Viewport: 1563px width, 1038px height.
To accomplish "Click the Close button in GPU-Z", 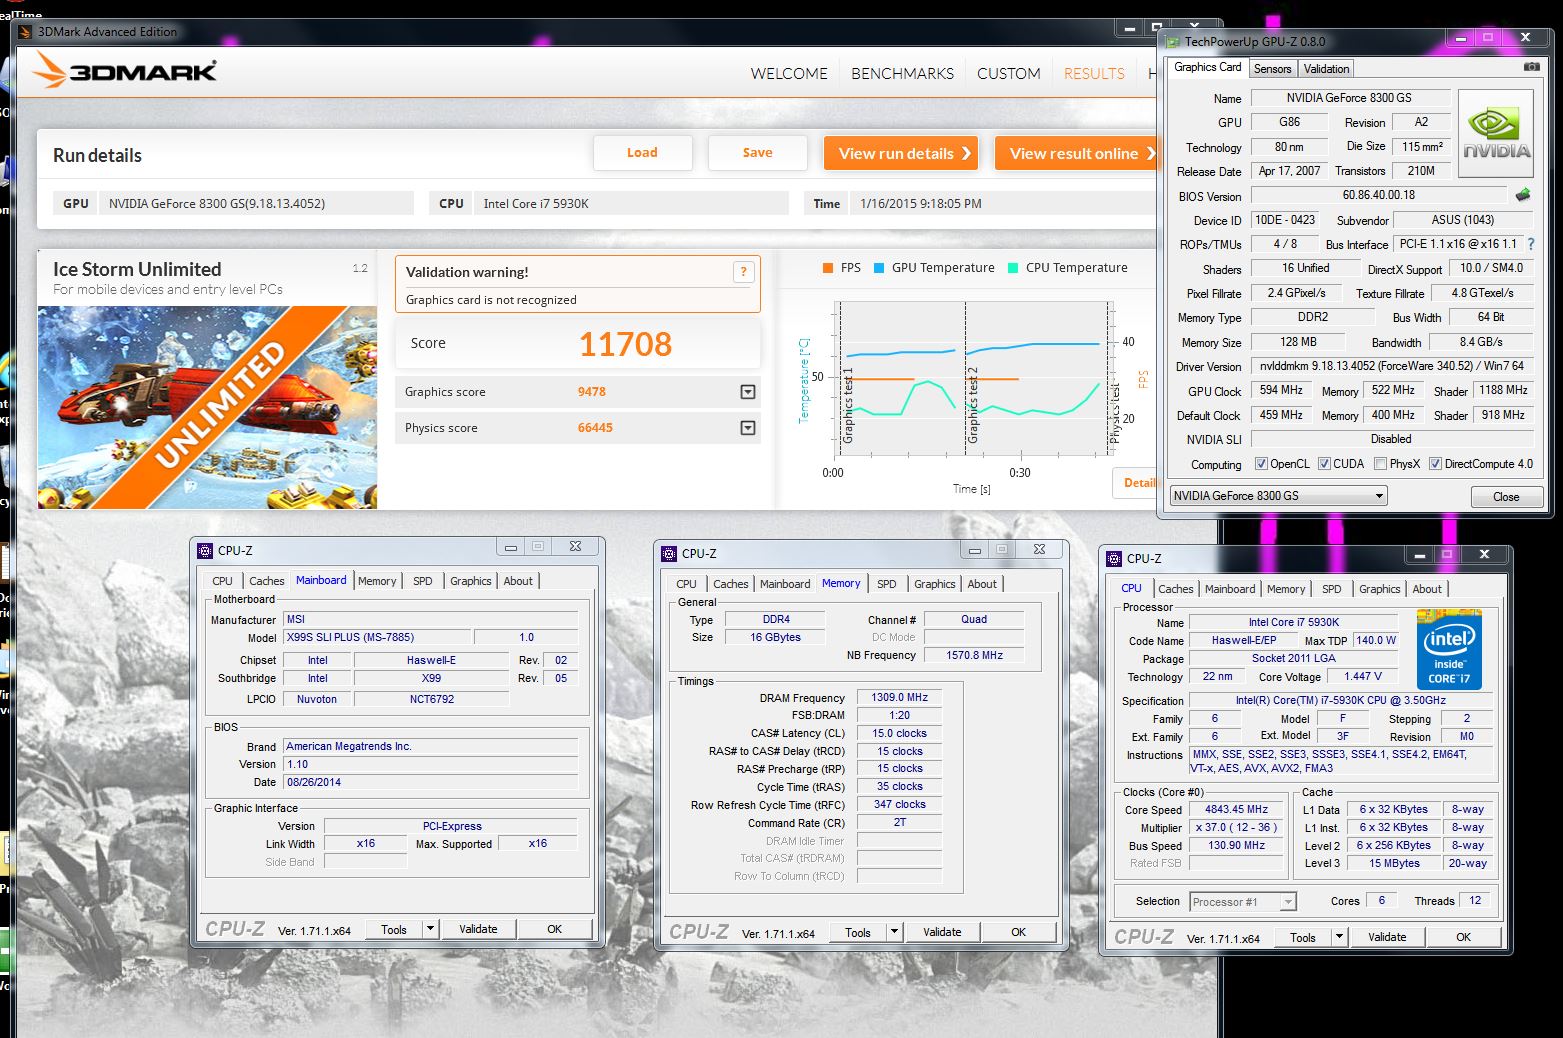I will [1505, 497].
